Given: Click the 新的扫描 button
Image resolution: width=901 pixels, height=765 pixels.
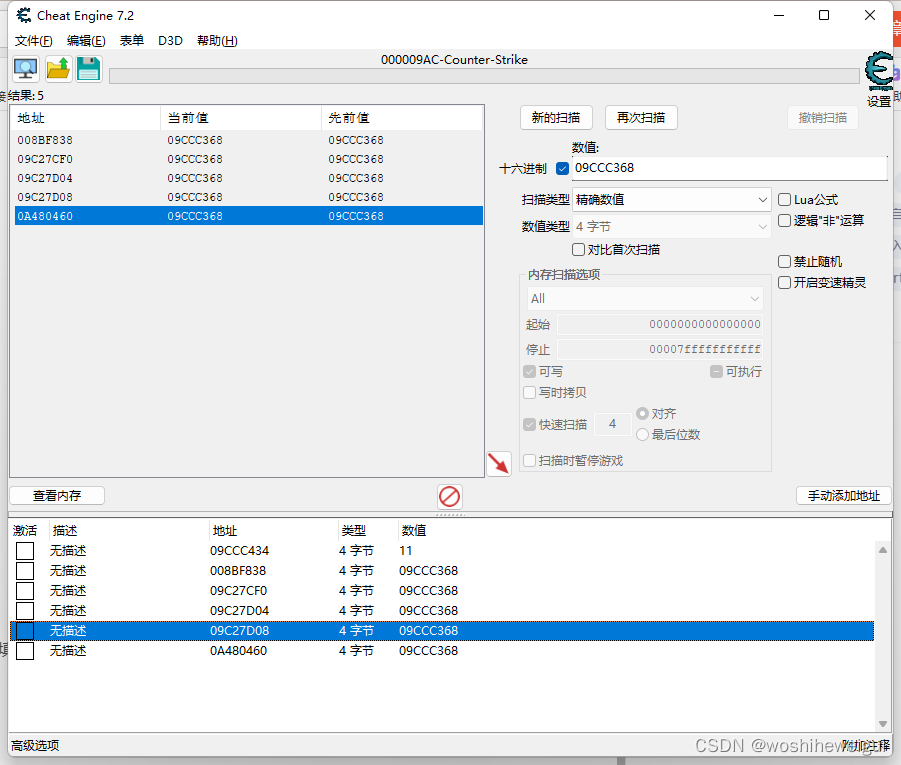Looking at the screenshot, I should [556, 118].
